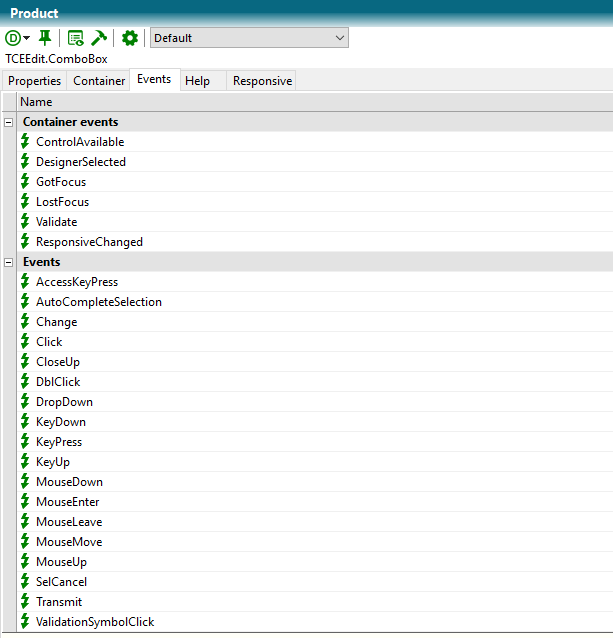The width and height of the screenshot is (613, 638).
Task: Select the DesignerSelected event name
Action: click(81, 162)
